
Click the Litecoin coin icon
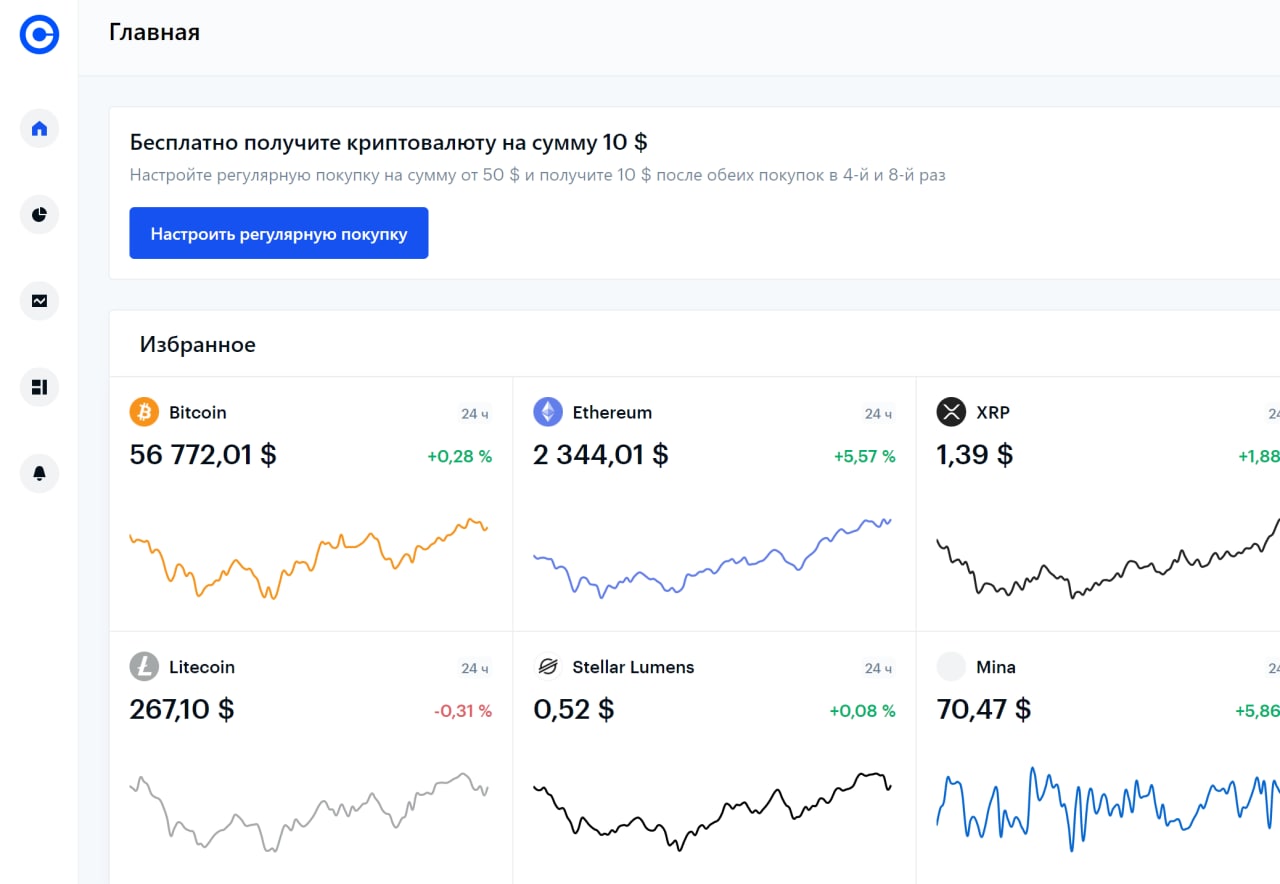point(144,667)
